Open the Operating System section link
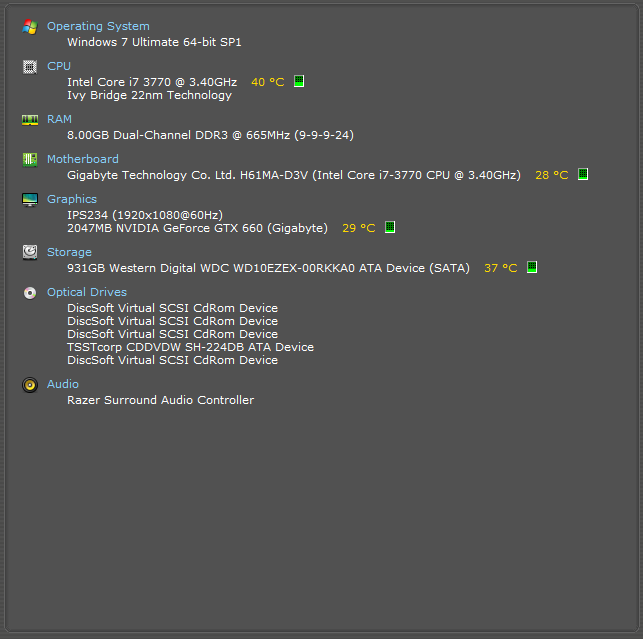643x639 pixels. pos(98,26)
